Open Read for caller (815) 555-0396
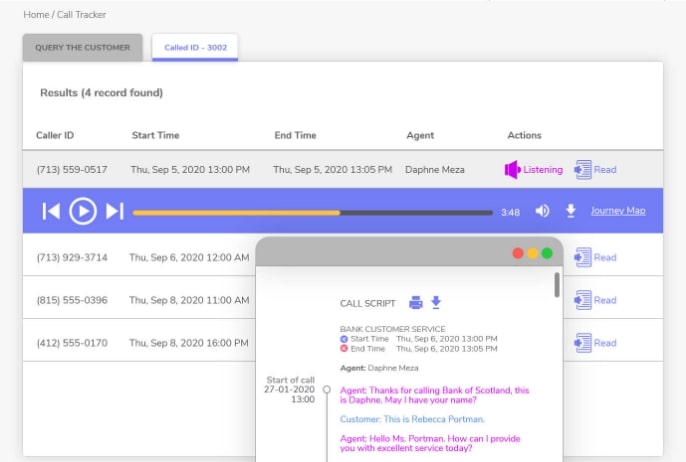Image resolution: width=686 pixels, height=462 pixels. pyautogui.click(x=595, y=300)
